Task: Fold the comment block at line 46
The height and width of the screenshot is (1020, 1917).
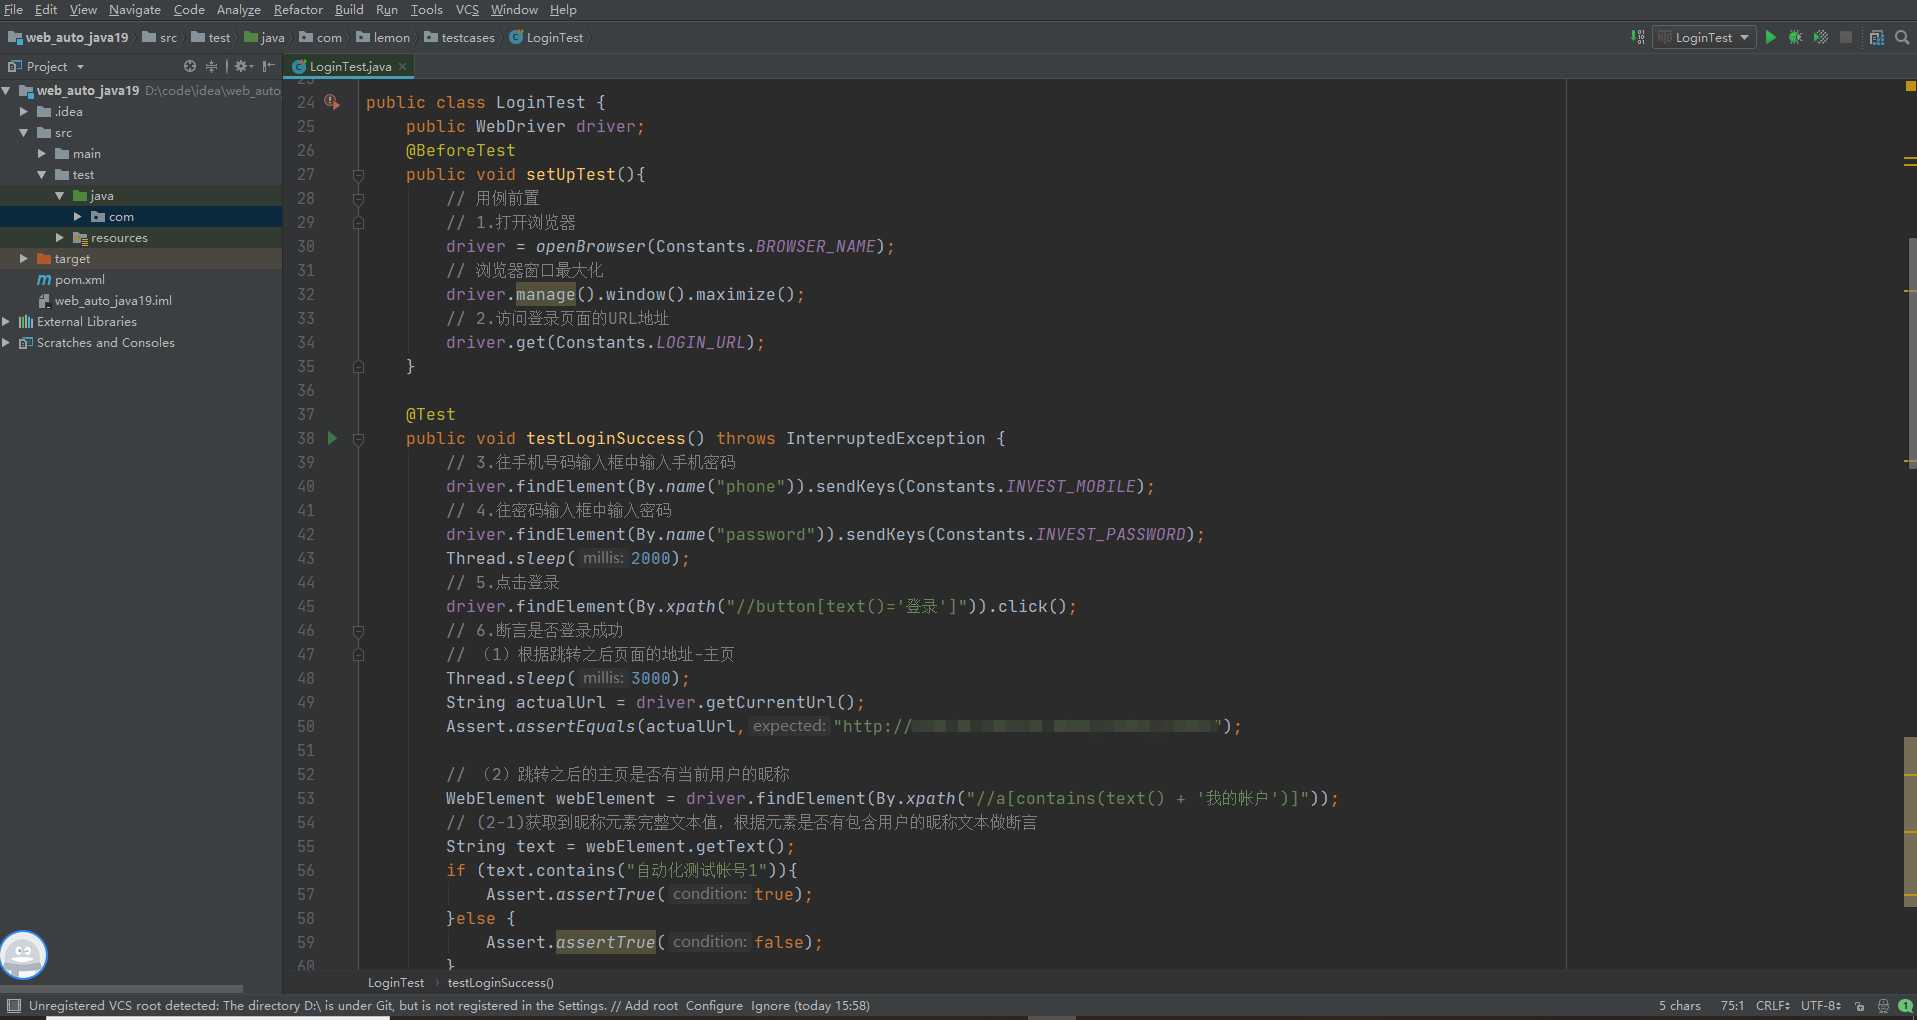Action: pyautogui.click(x=358, y=631)
